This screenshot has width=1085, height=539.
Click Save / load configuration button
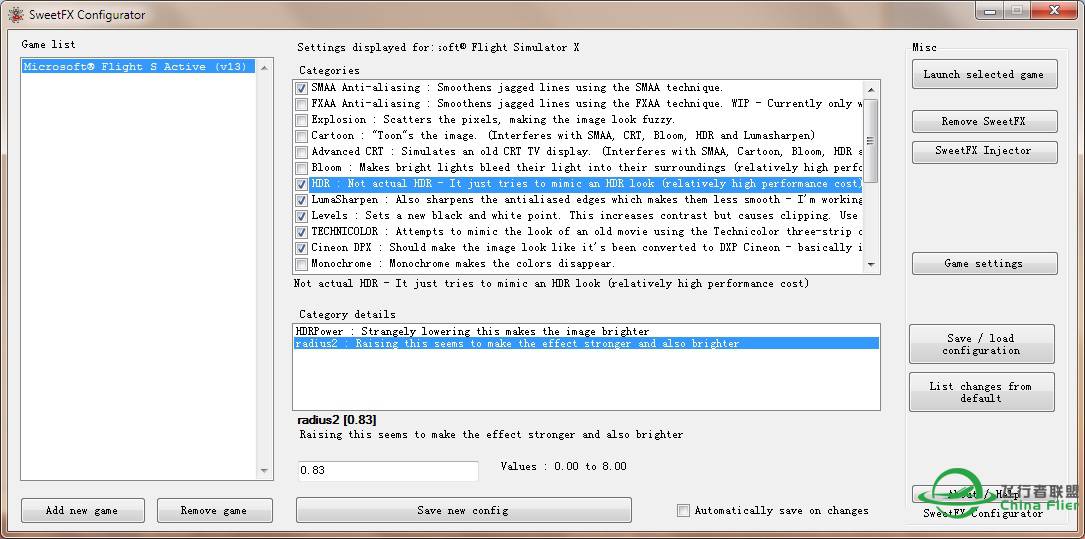pyautogui.click(x=981, y=344)
